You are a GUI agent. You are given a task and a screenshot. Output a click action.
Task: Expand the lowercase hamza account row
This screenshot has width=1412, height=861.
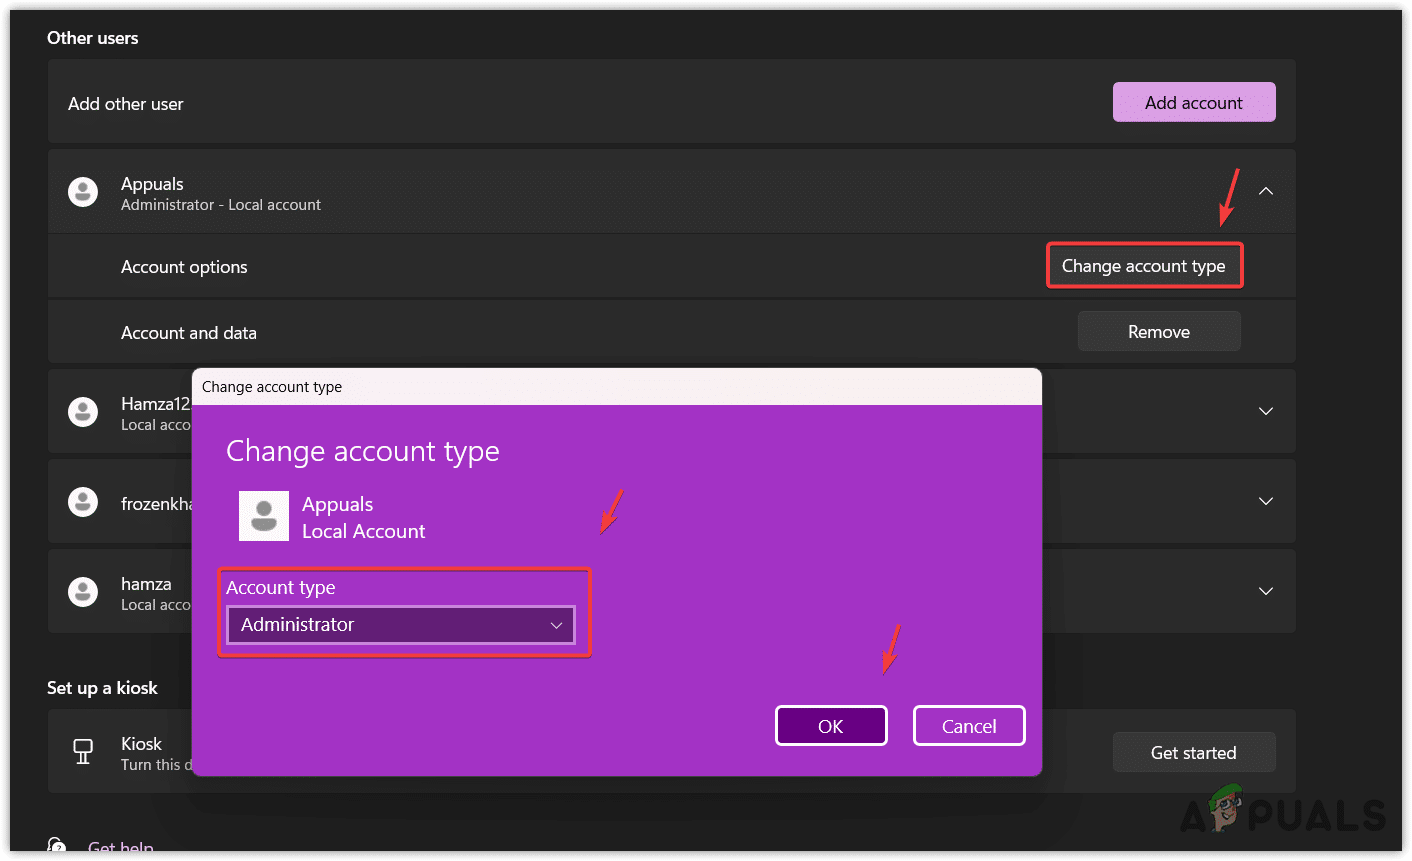tap(1265, 591)
